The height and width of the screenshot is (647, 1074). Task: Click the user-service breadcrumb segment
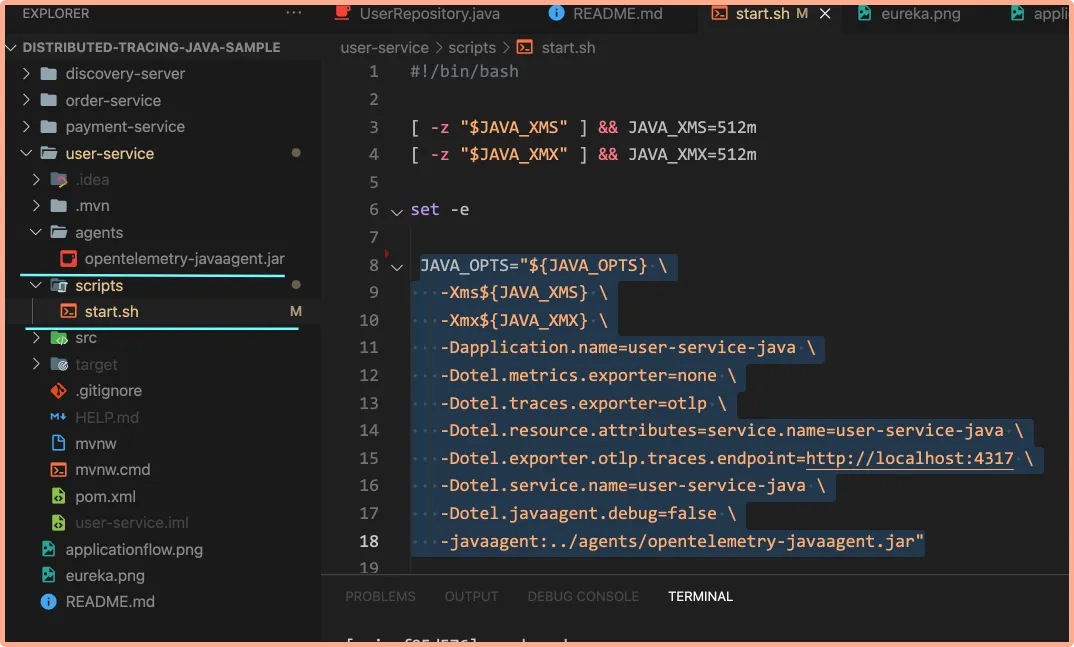point(384,48)
